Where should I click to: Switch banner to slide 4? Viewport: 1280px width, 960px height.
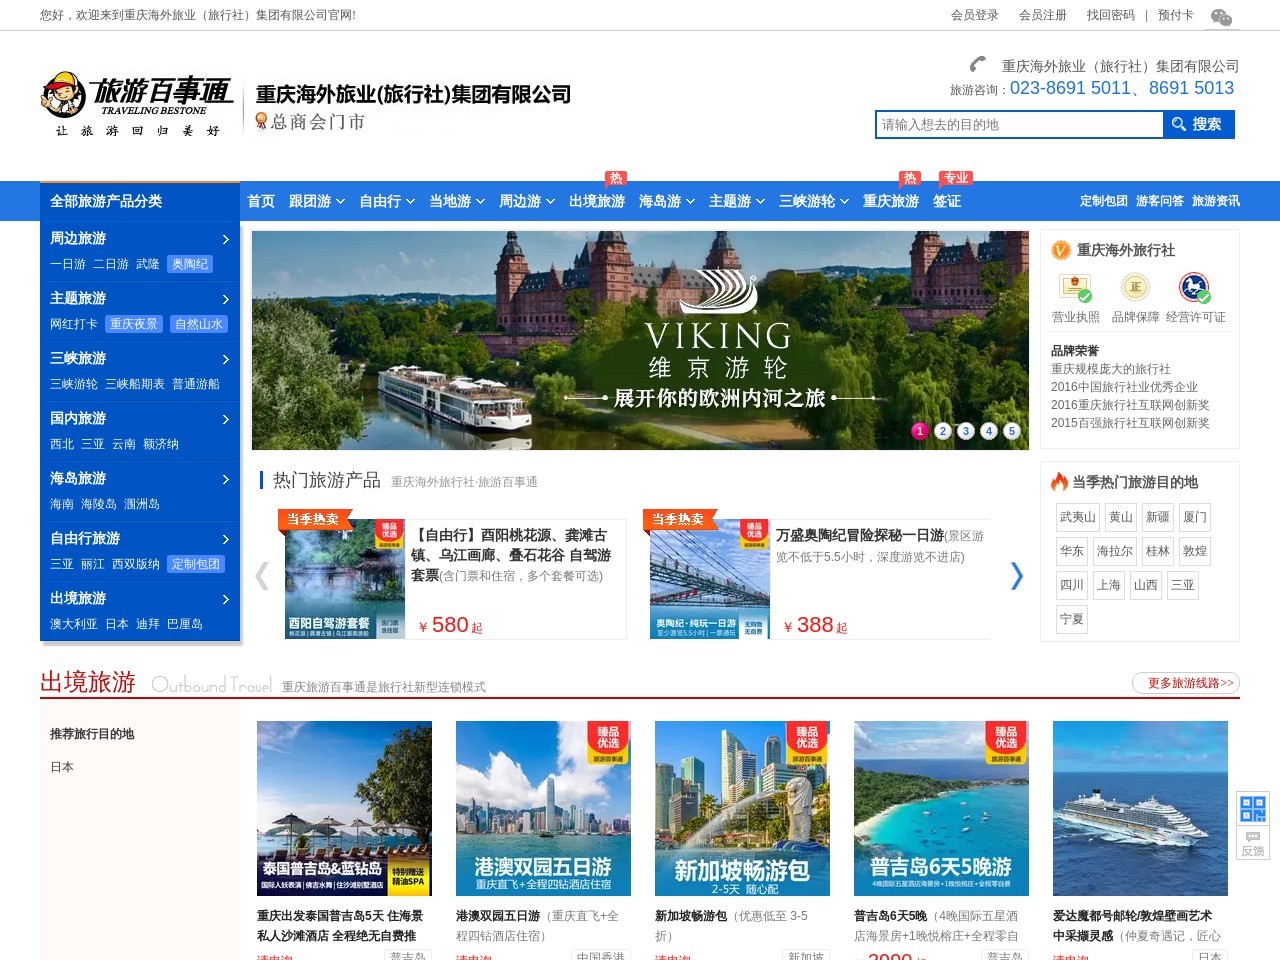pos(989,431)
